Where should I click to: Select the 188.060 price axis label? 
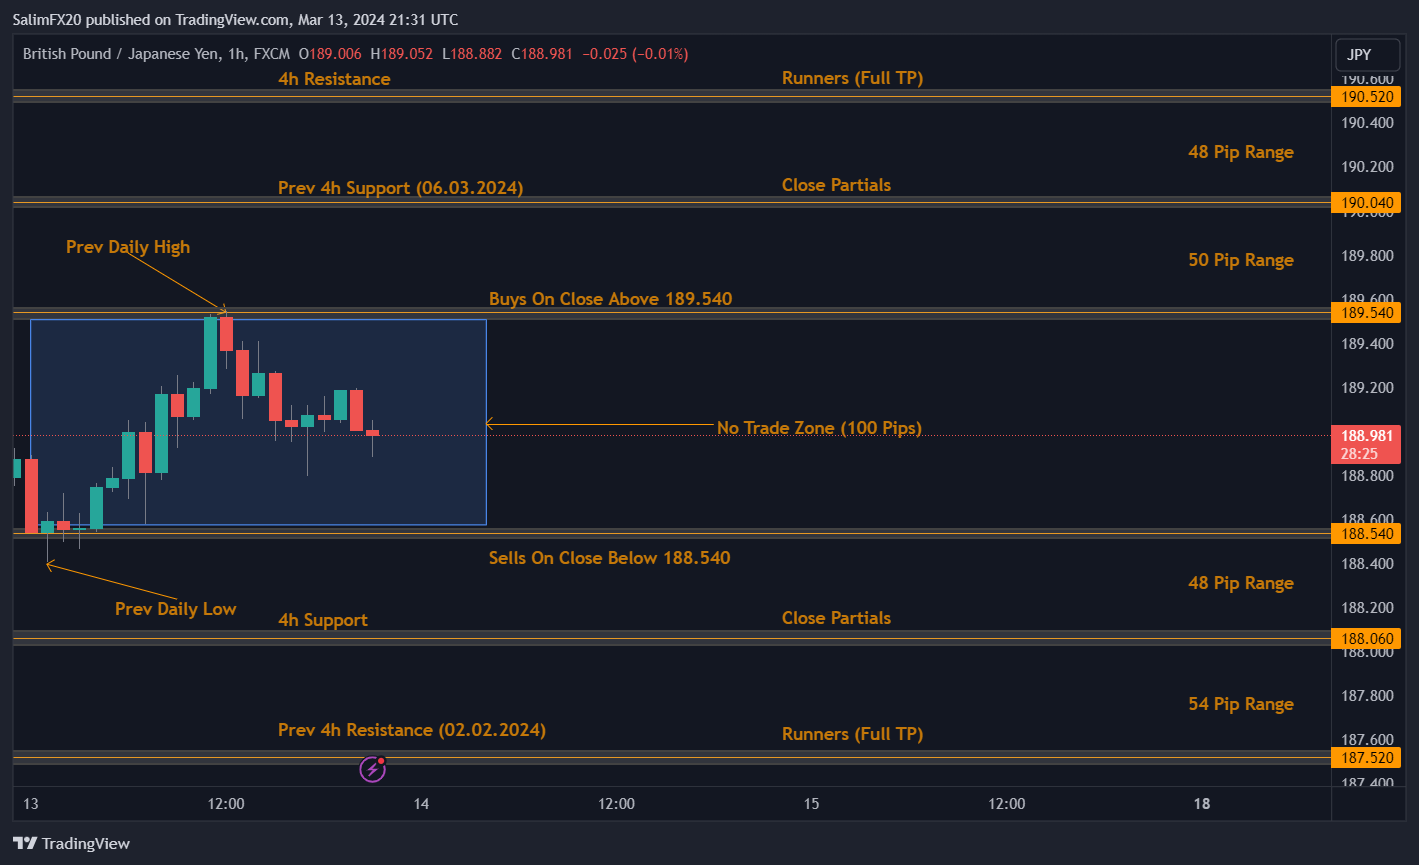click(x=1365, y=638)
